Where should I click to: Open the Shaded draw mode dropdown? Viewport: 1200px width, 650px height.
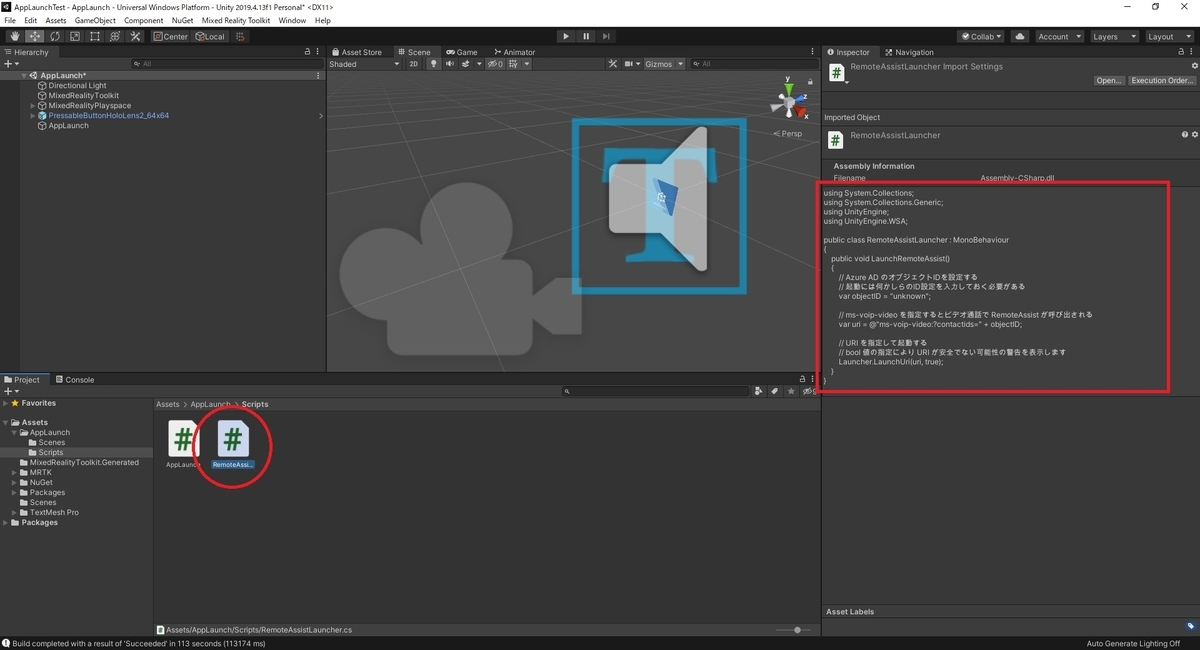pos(365,64)
